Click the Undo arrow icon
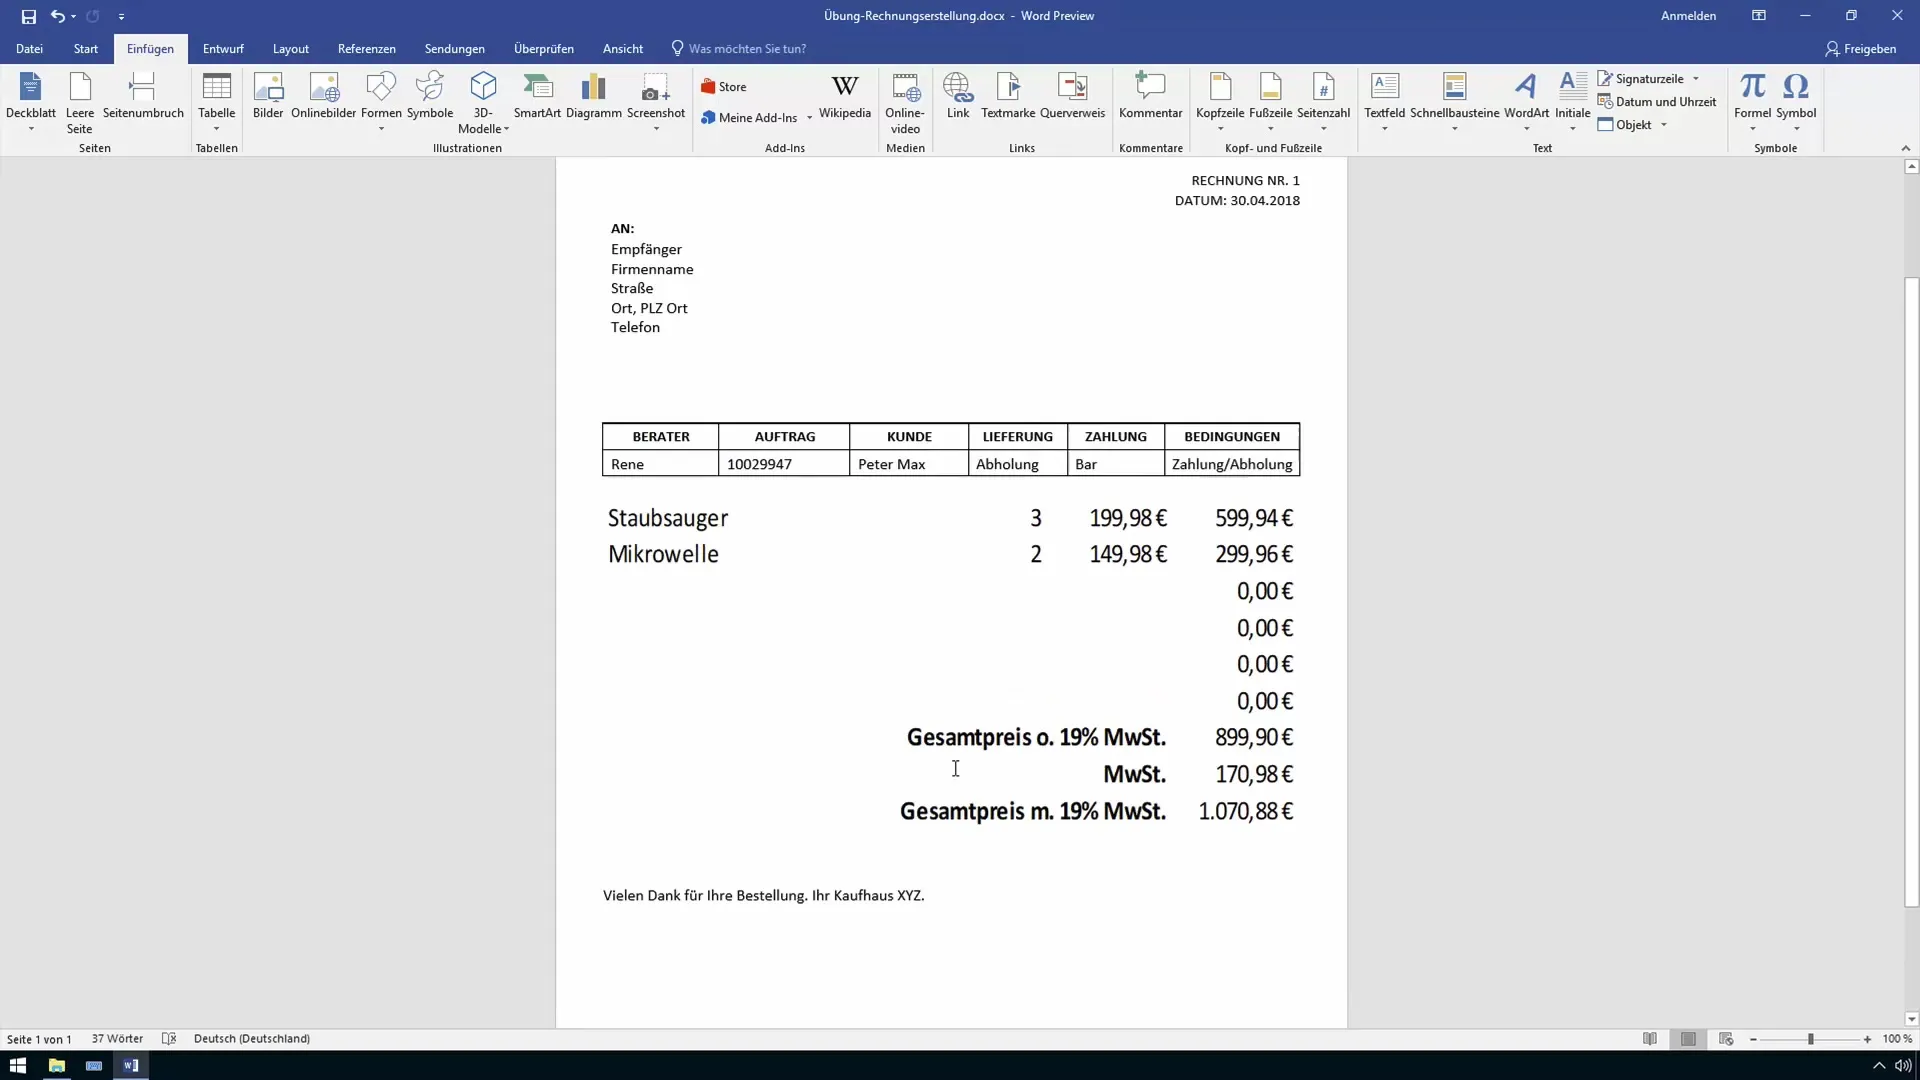 click(x=57, y=16)
